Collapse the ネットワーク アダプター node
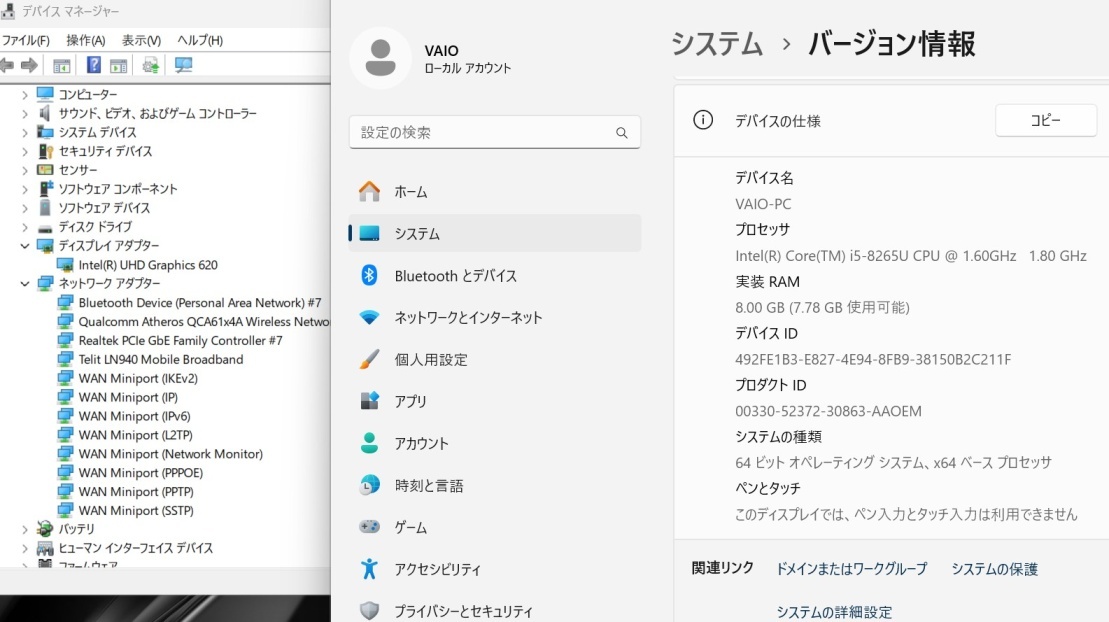Screen dimensions: 1109x622 [25, 284]
